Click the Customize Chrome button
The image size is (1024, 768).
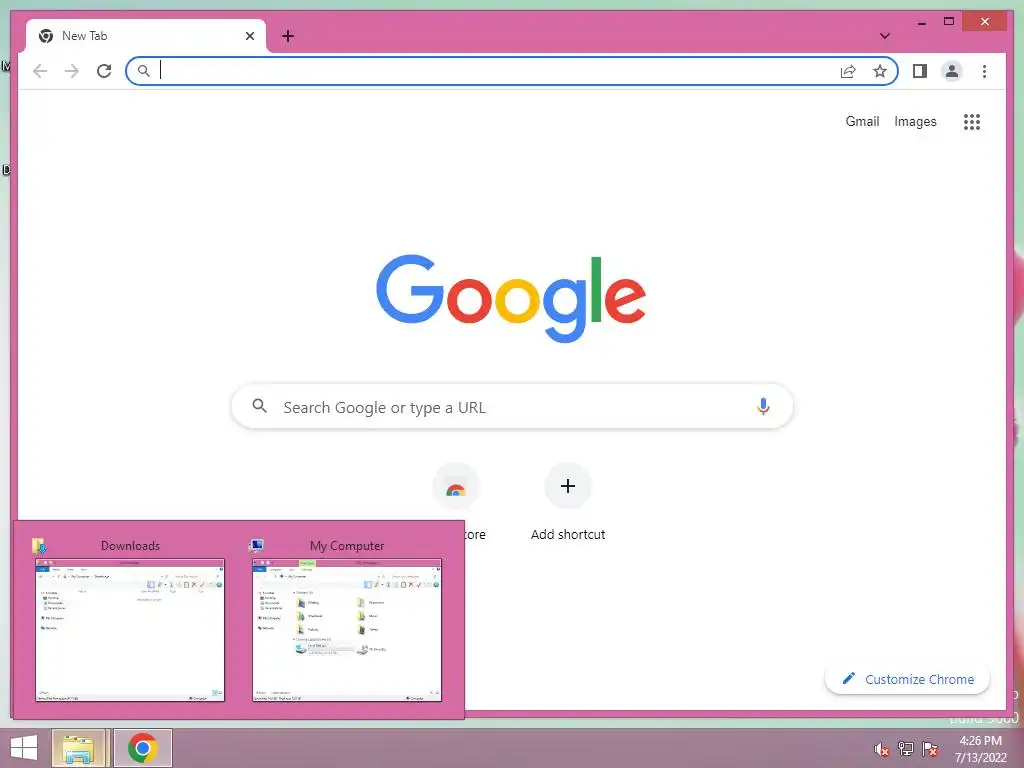point(907,679)
